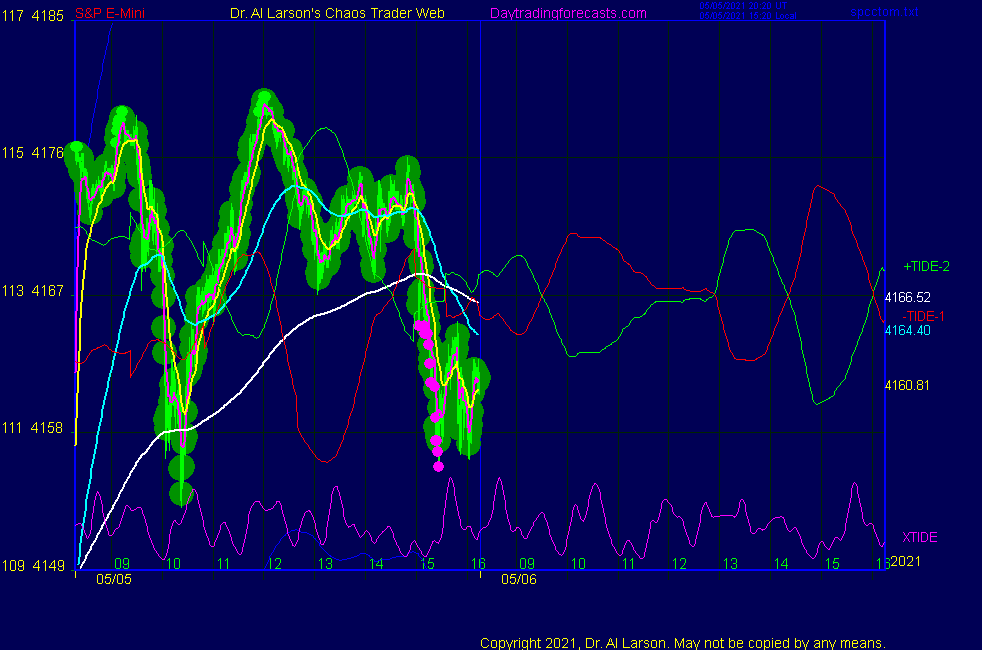
Task: Click the '11' hour label on the 05/05 session
Action: point(224,564)
